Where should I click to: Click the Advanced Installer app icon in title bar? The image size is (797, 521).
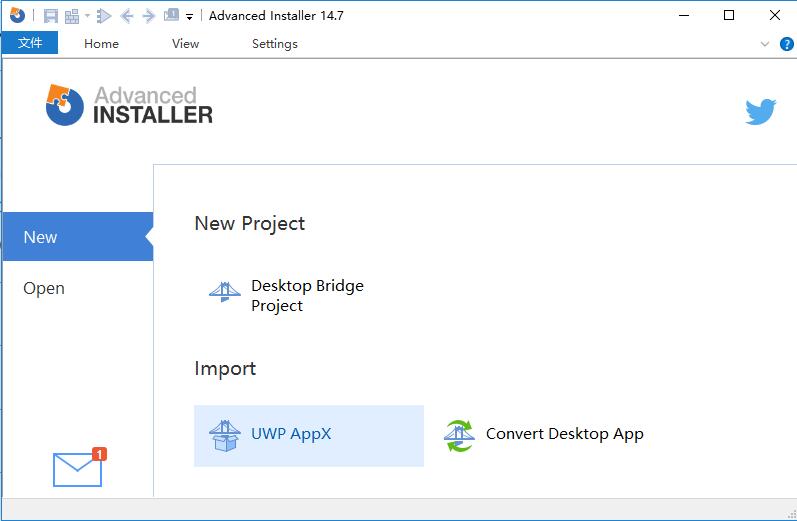coord(17,15)
